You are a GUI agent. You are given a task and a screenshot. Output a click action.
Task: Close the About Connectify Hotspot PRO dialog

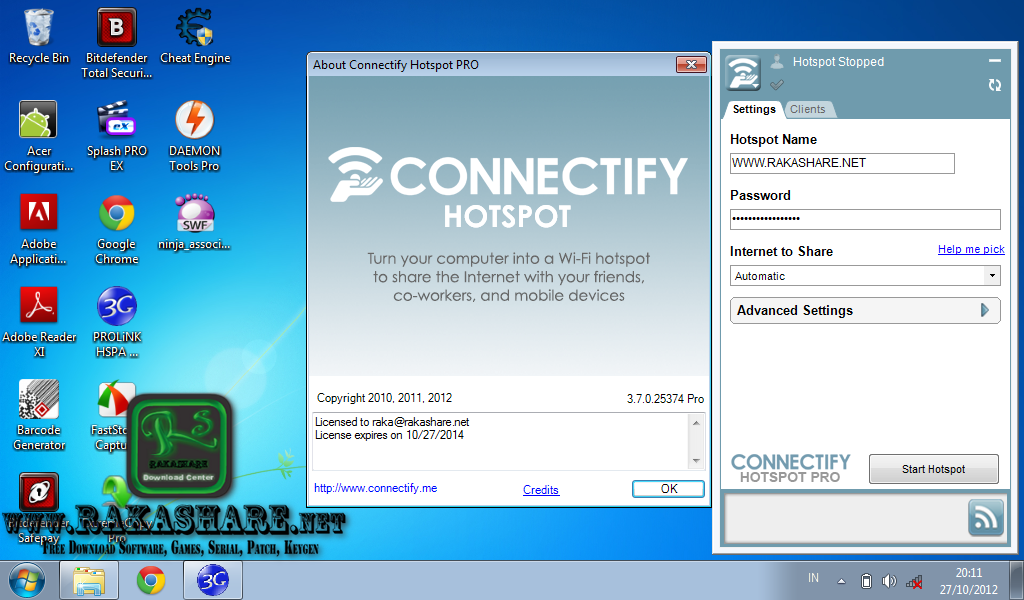[691, 64]
